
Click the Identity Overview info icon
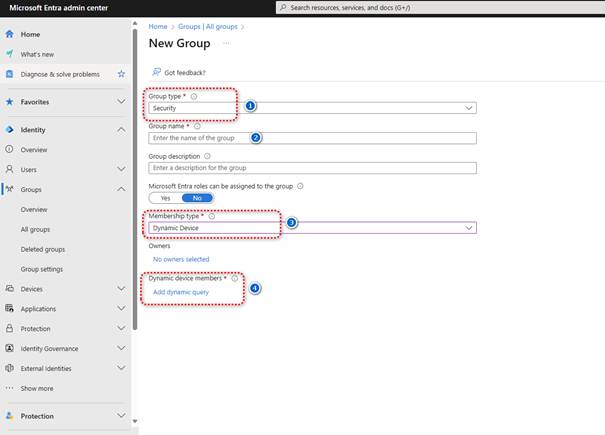[x=9, y=149]
